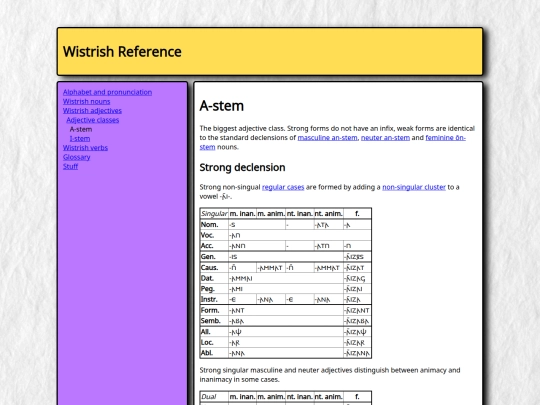Click the Voc. row label
Screen dimensions: 540x405
[214, 235]
